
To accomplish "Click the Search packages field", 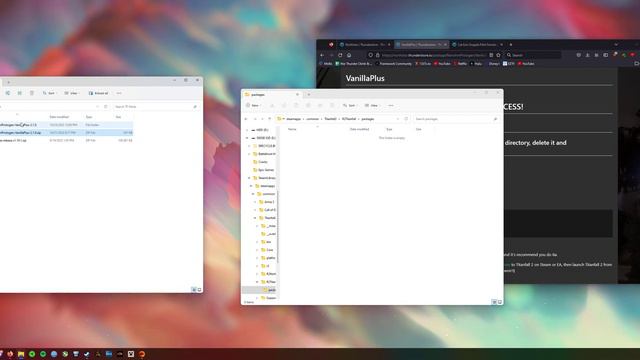I will click(x=455, y=119).
